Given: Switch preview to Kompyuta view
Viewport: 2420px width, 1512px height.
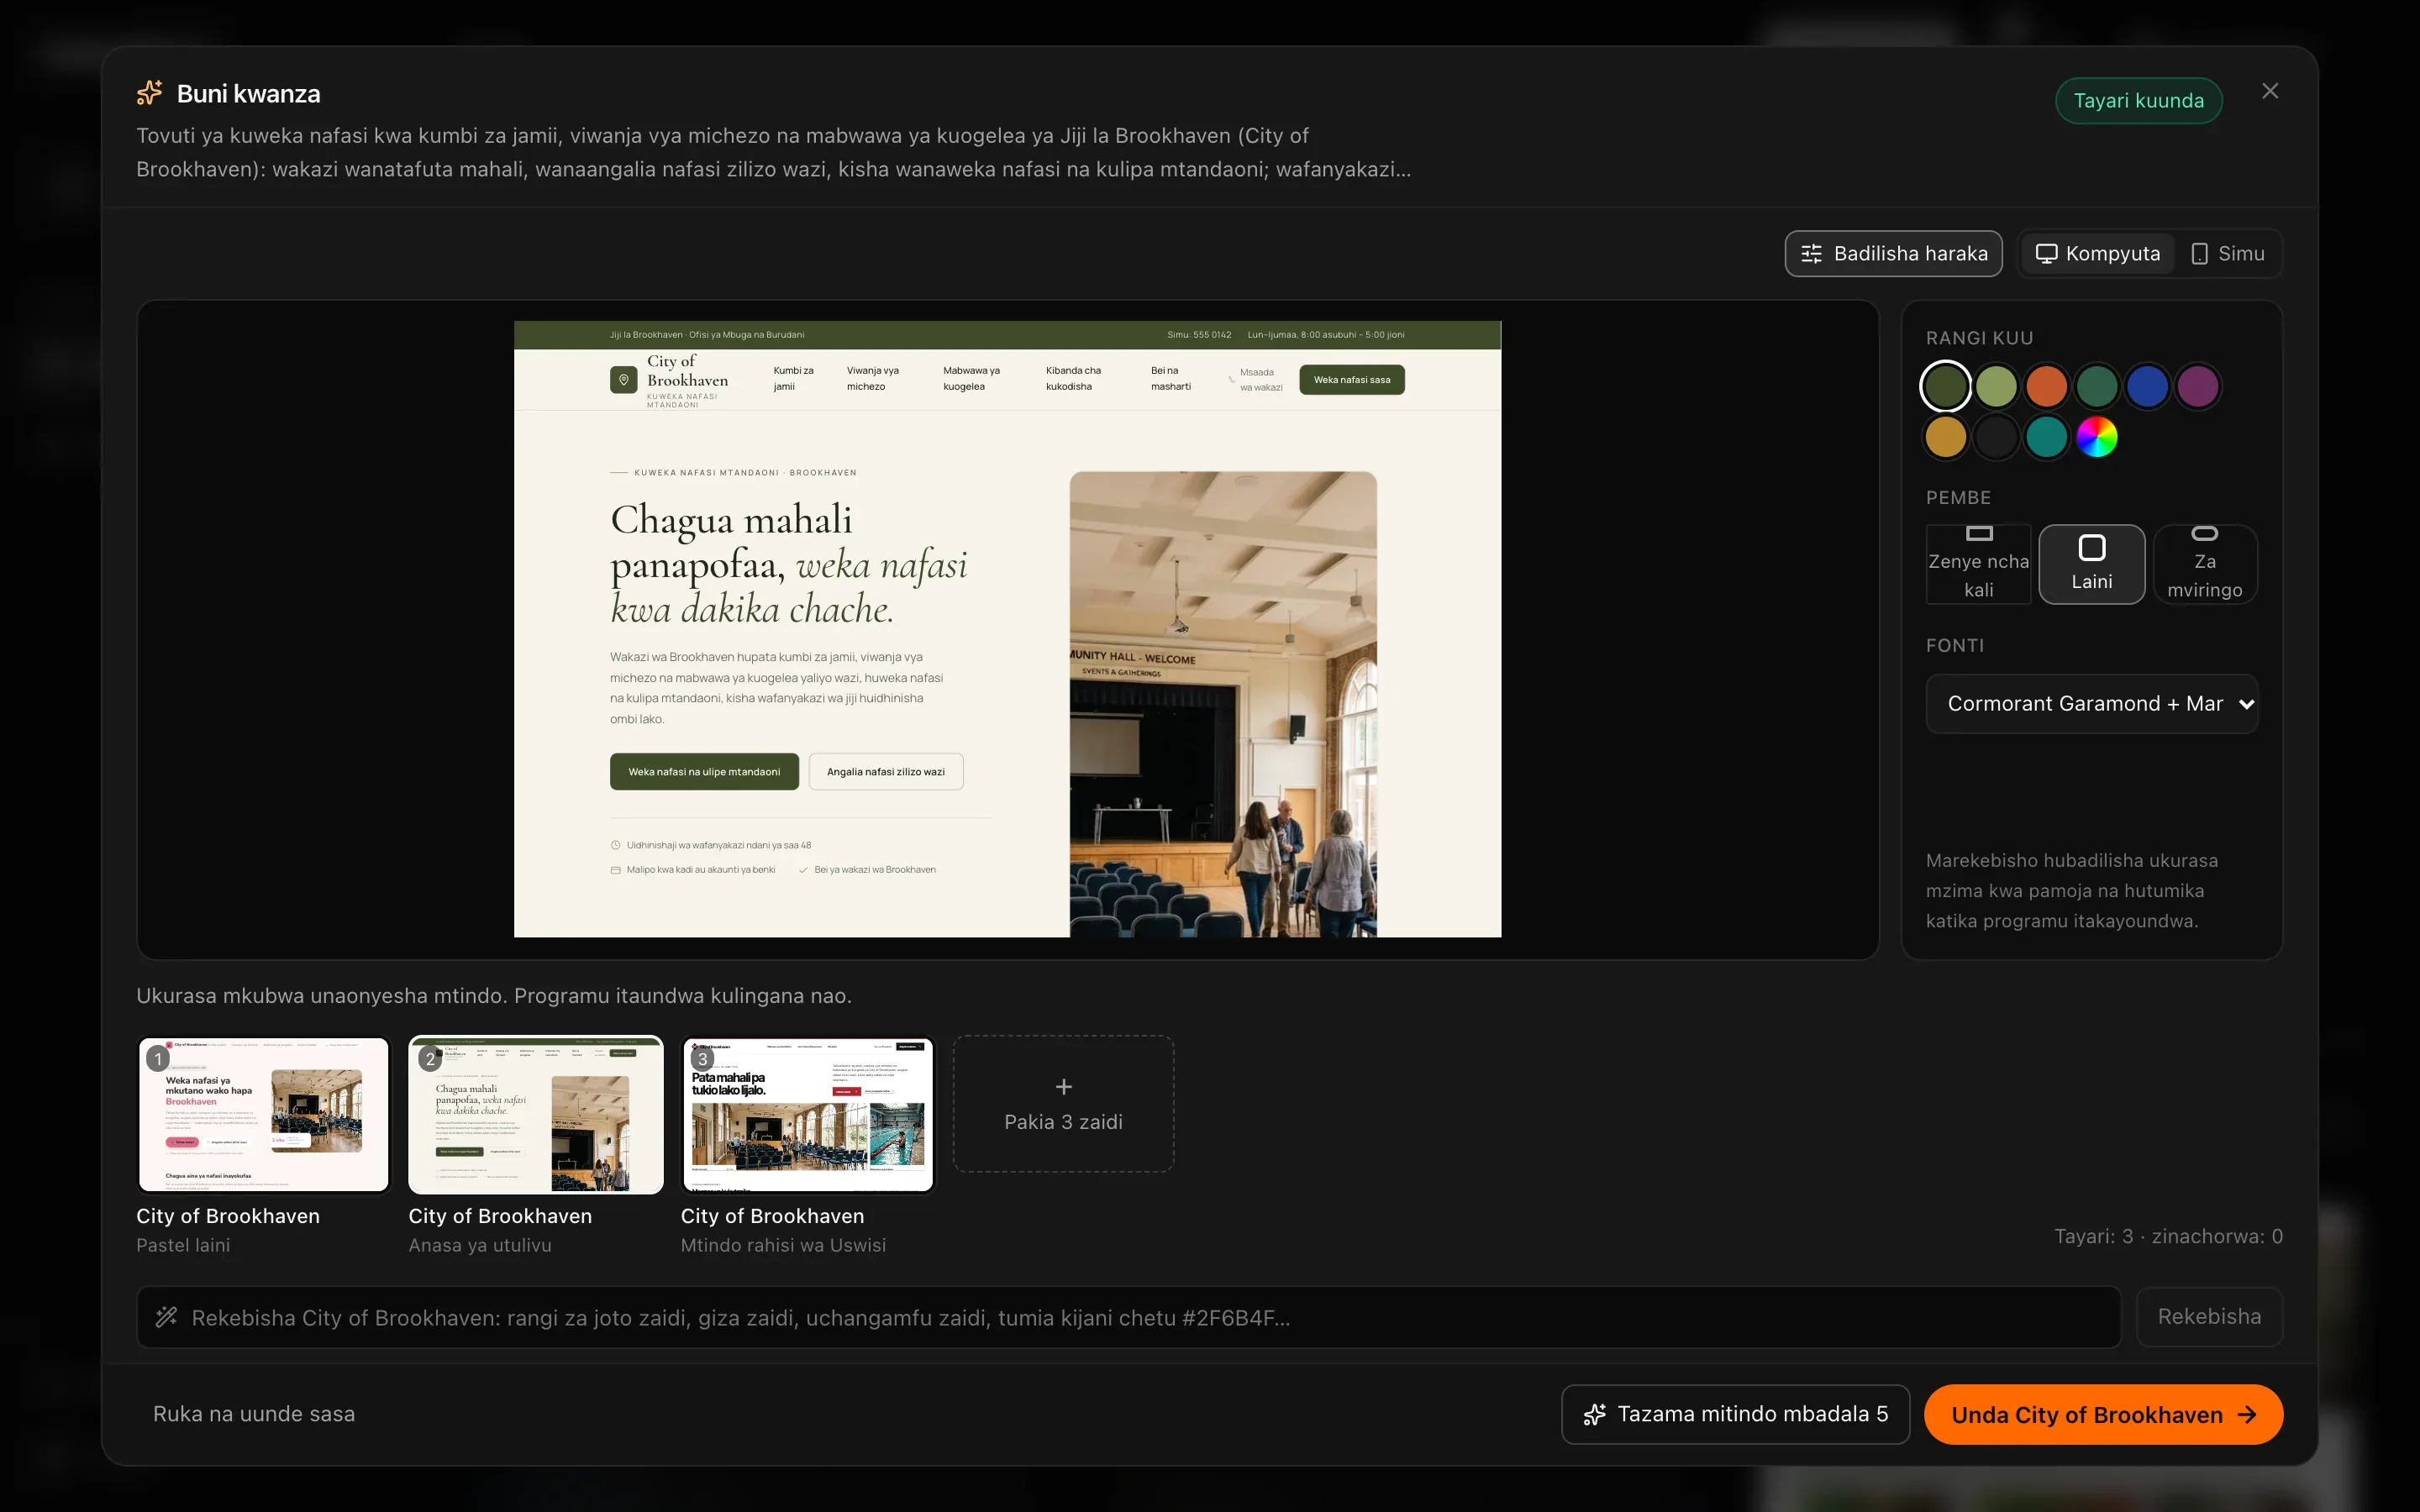Looking at the screenshot, I should [x=2097, y=254].
